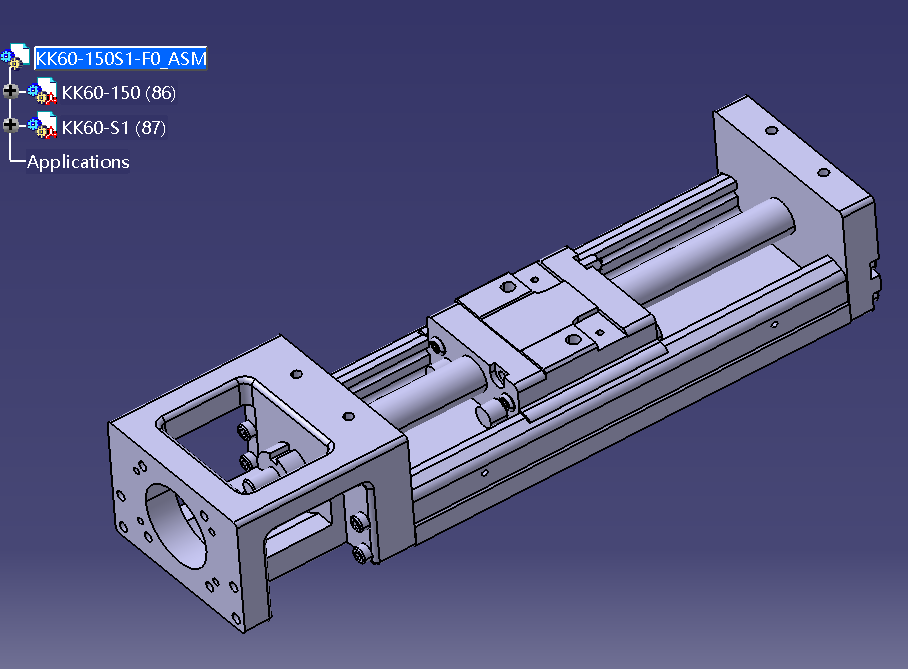Select the KK60-150S1-F0_ASM root label
Image resolution: width=908 pixels, height=669 pixels.
pyautogui.click(x=121, y=59)
